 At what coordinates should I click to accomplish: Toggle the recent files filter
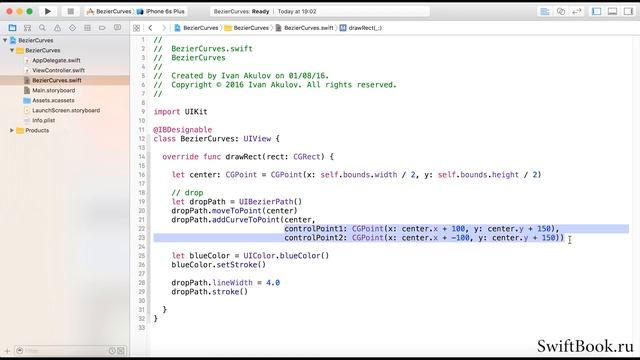(x=112, y=351)
